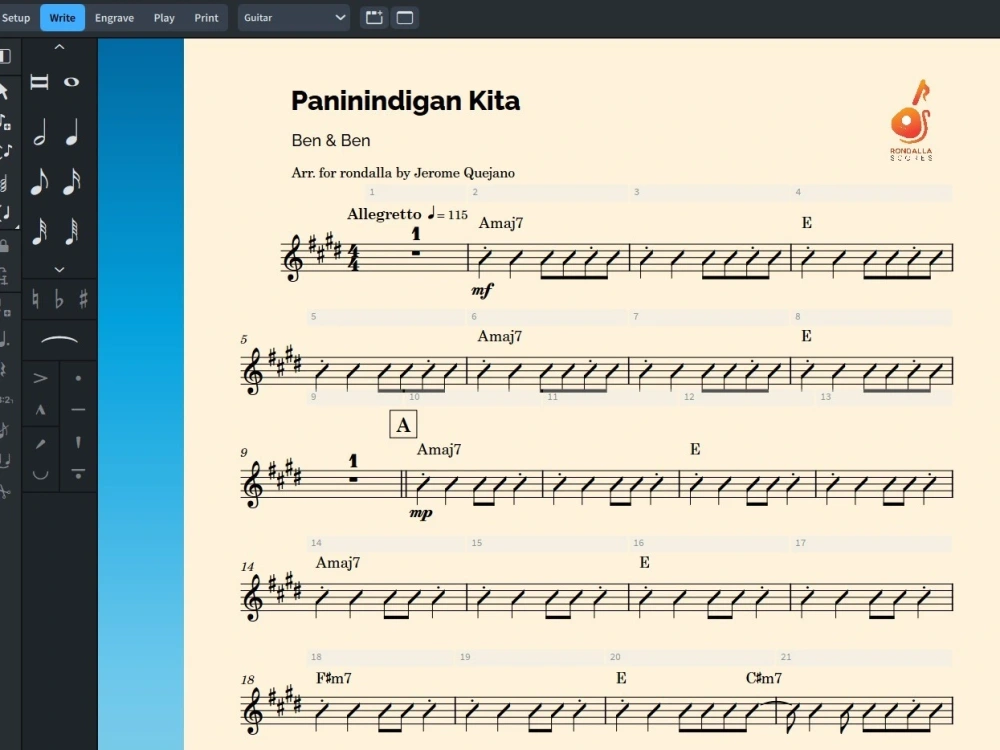Apply the staccato-tenuto articulation
The width and height of the screenshot is (1000, 750).
(78, 473)
